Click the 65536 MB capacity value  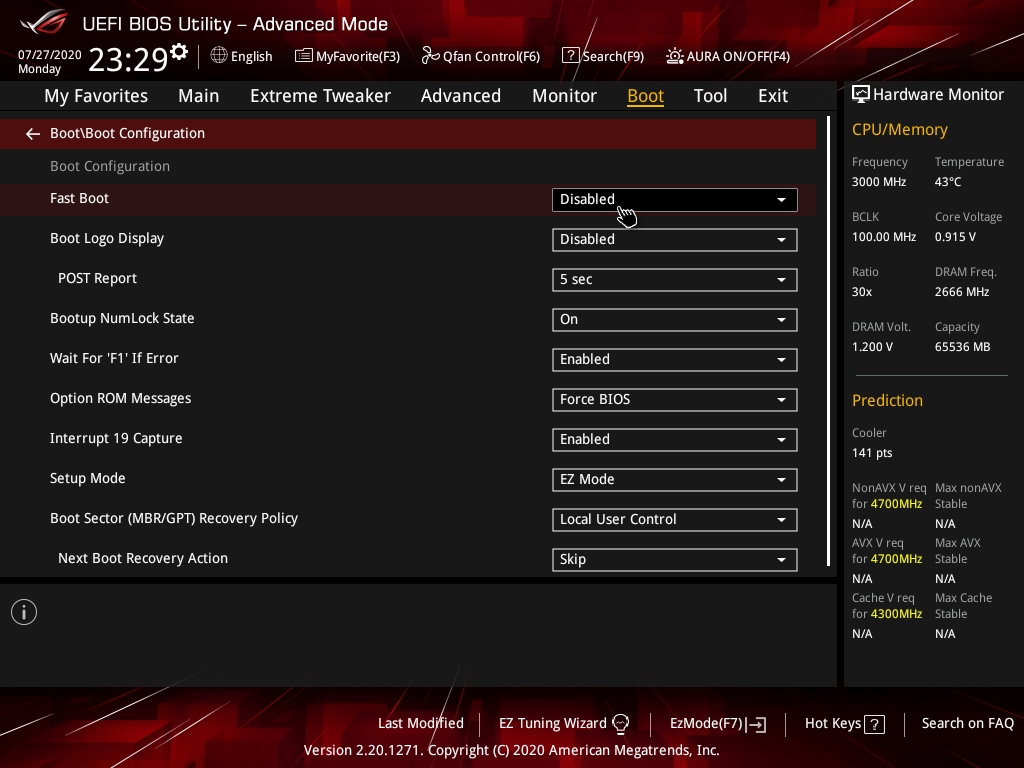click(x=963, y=347)
